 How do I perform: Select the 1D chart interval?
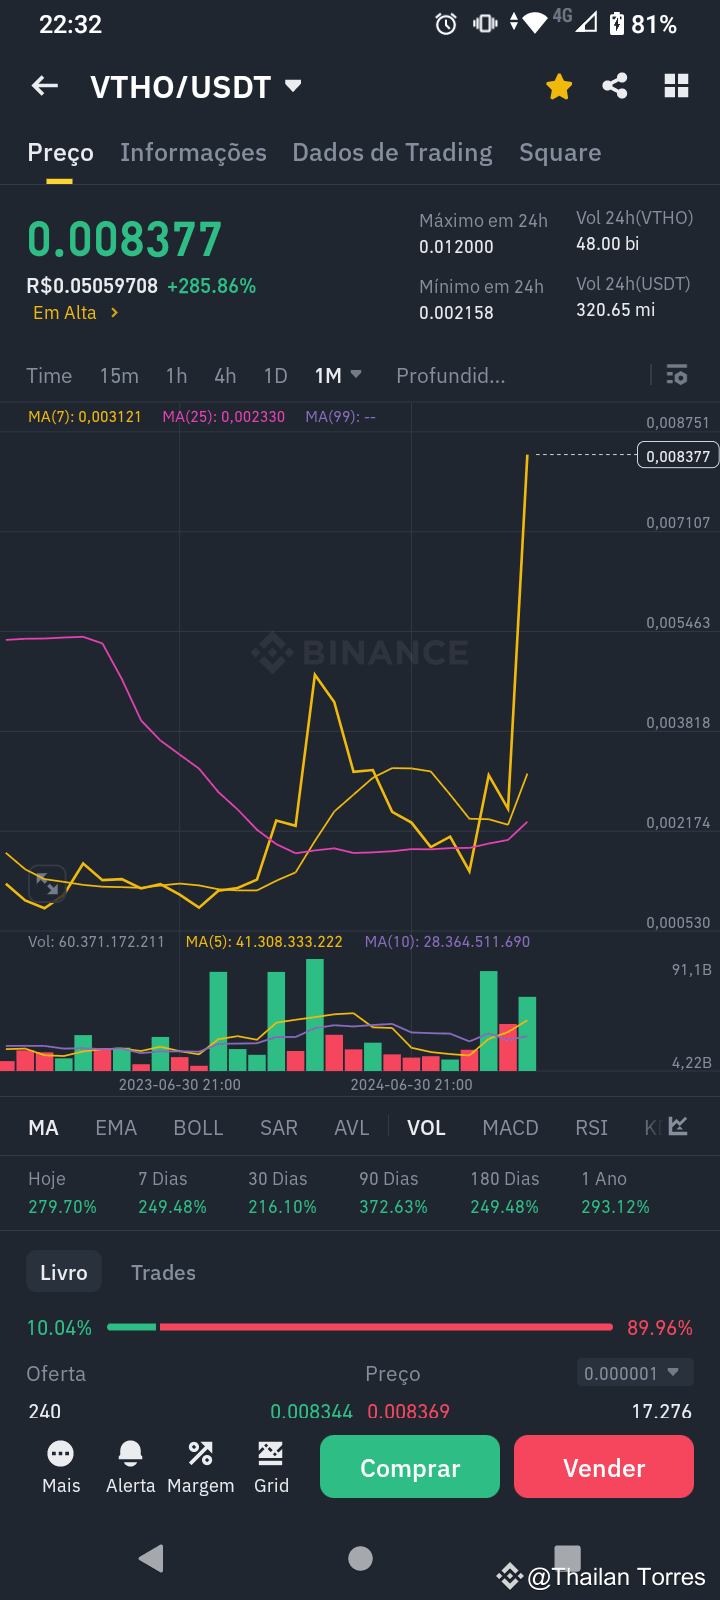(x=275, y=376)
